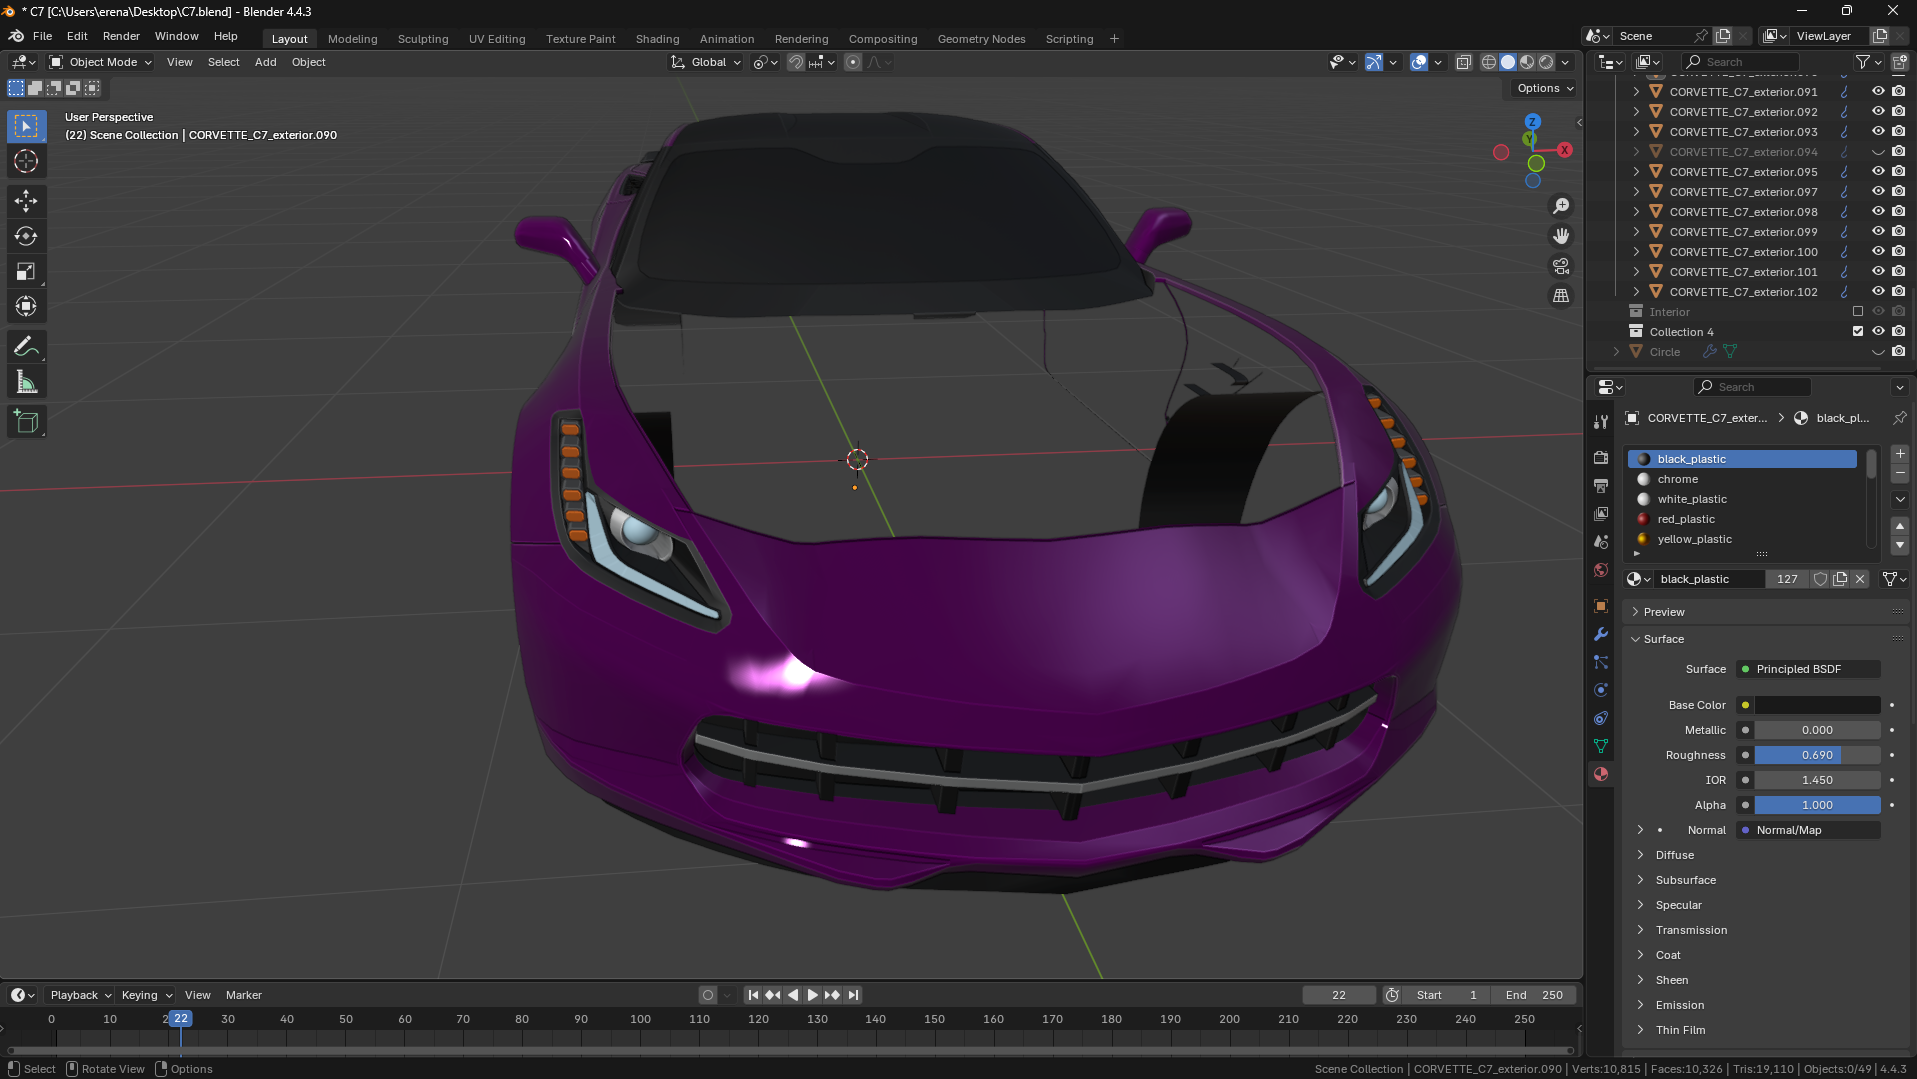Image resolution: width=1917 pixels, height=1079 pixels.
Task: Switch to solid viewport shading
Action: pos(1508,62)
